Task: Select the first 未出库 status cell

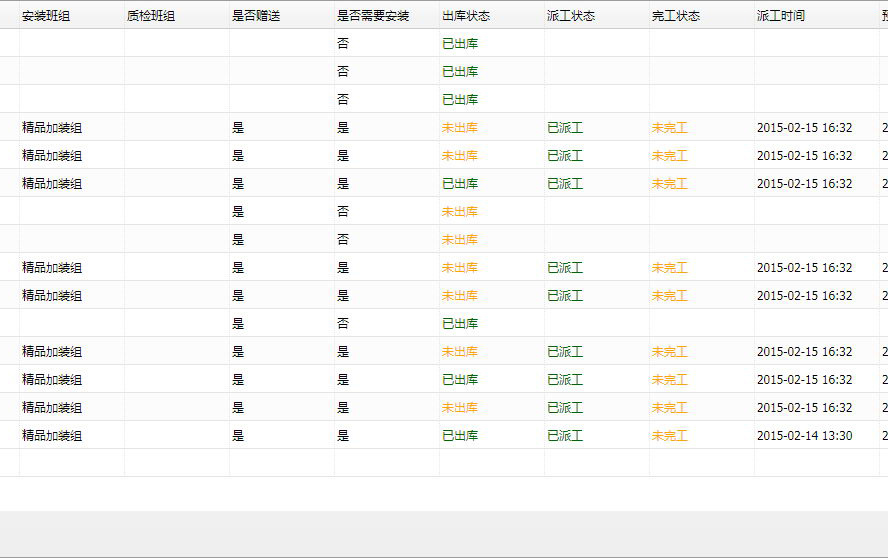Action: 460,128
